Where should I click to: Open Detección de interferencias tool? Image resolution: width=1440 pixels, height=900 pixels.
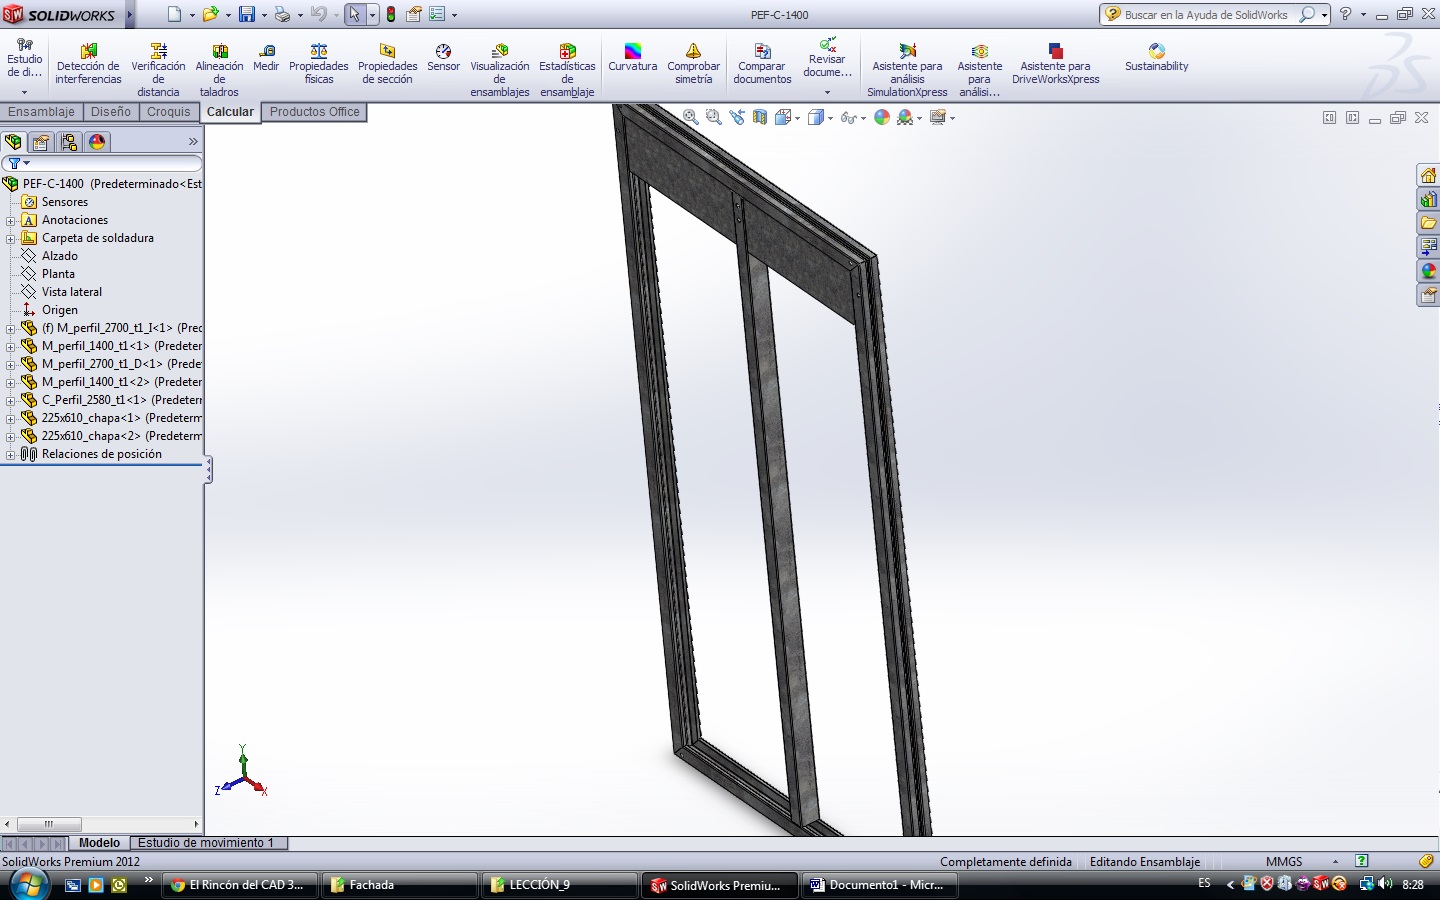click(88, 64)
